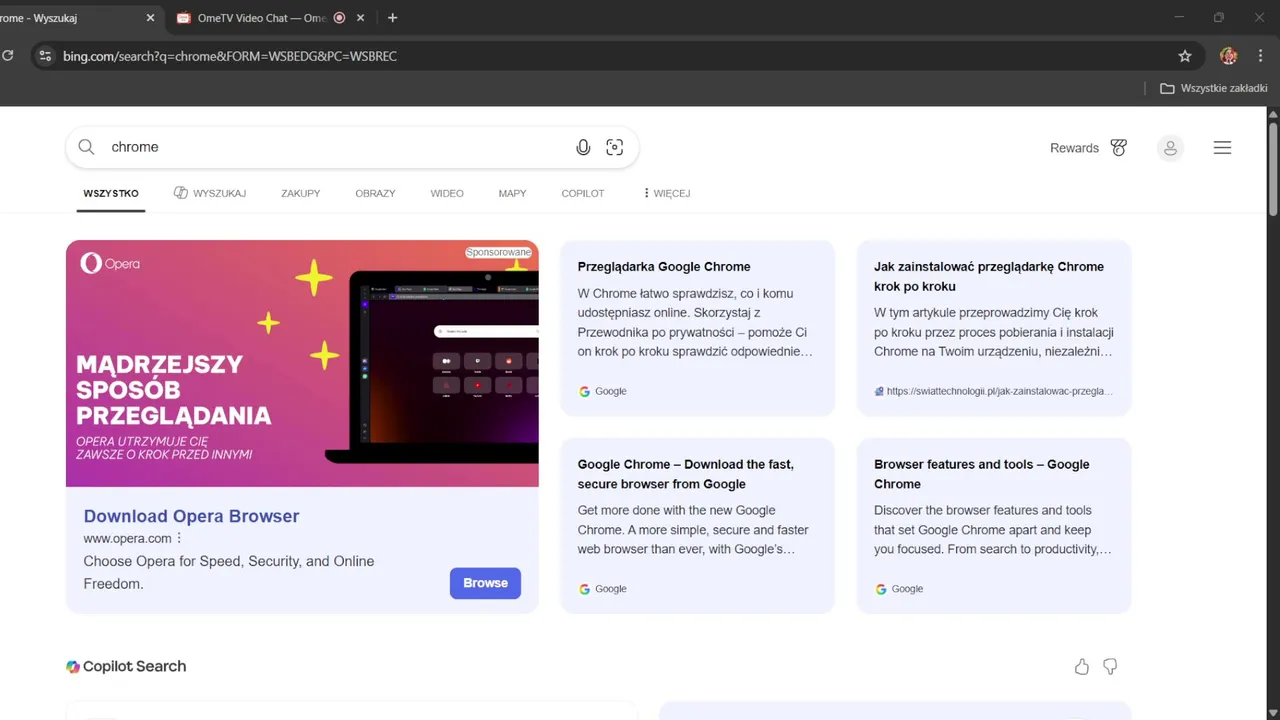Click the thumbs down feedback icon

click(x=1110, y=667)
